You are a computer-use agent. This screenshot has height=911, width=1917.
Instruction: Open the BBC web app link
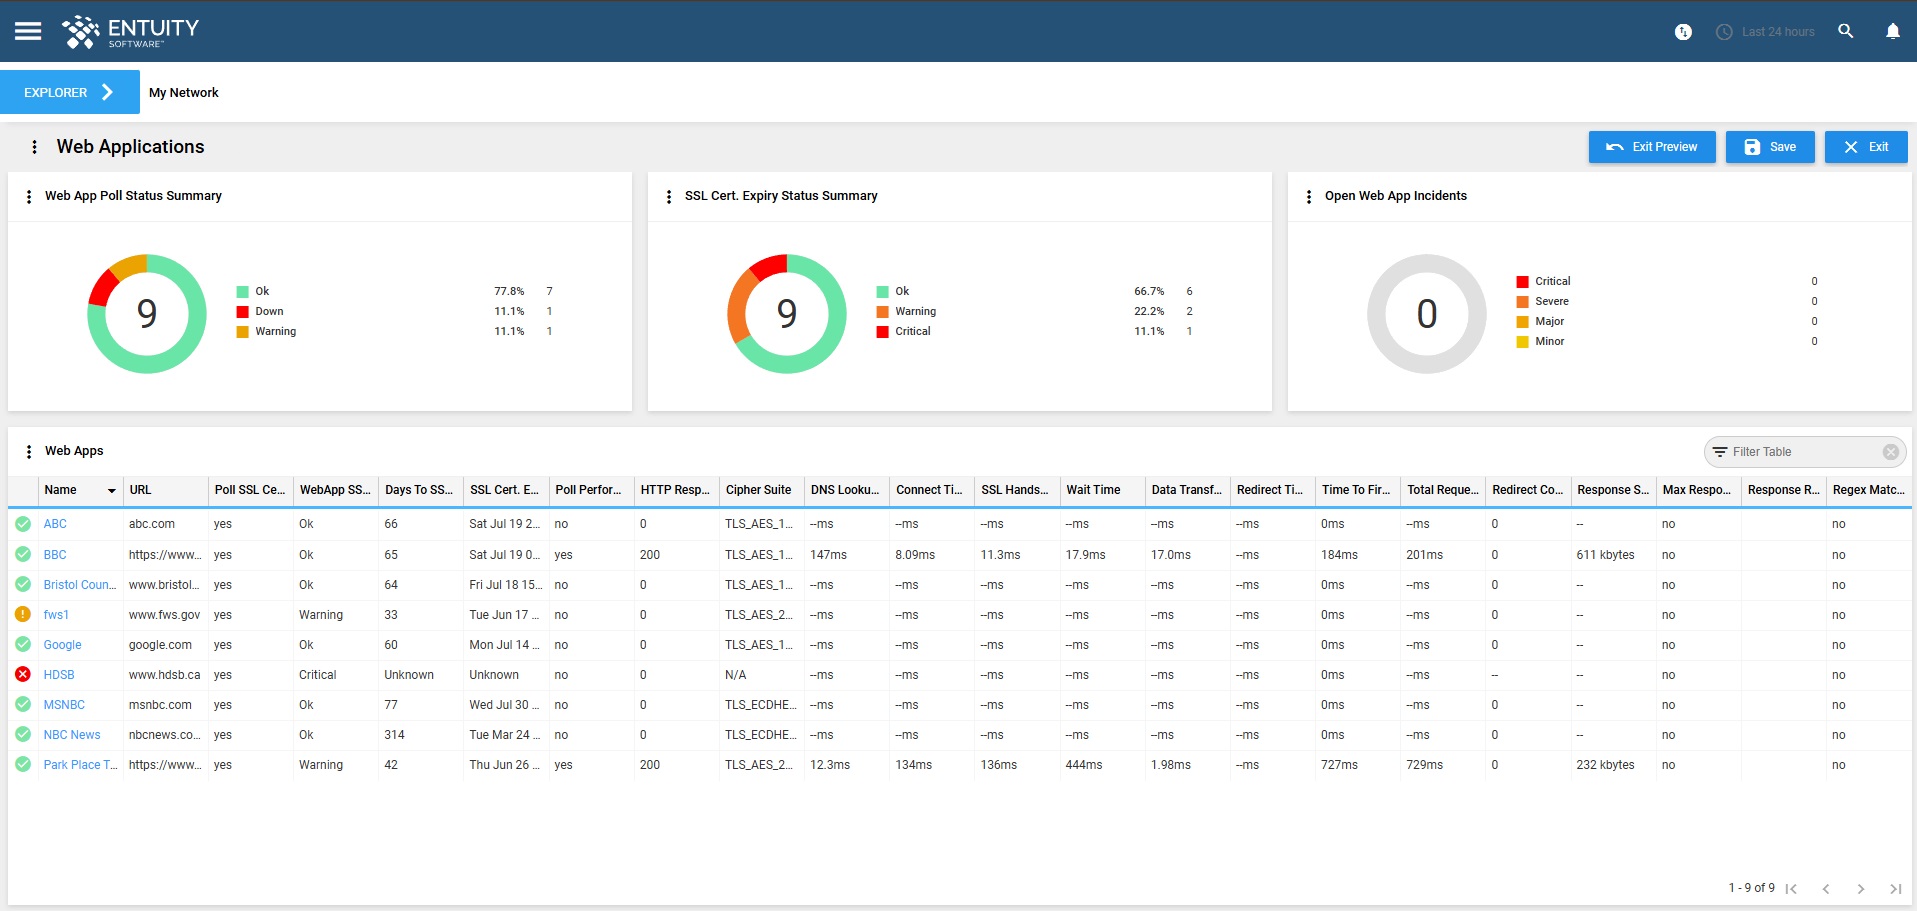click(55, 554)
